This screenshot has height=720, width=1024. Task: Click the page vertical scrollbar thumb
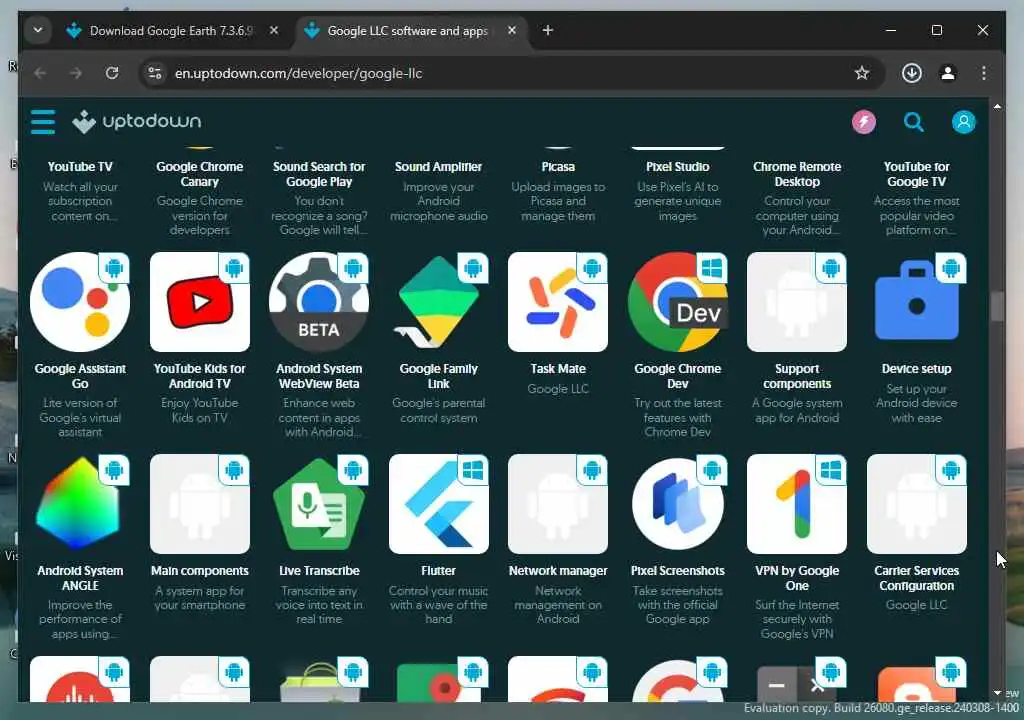pos(997,306)
